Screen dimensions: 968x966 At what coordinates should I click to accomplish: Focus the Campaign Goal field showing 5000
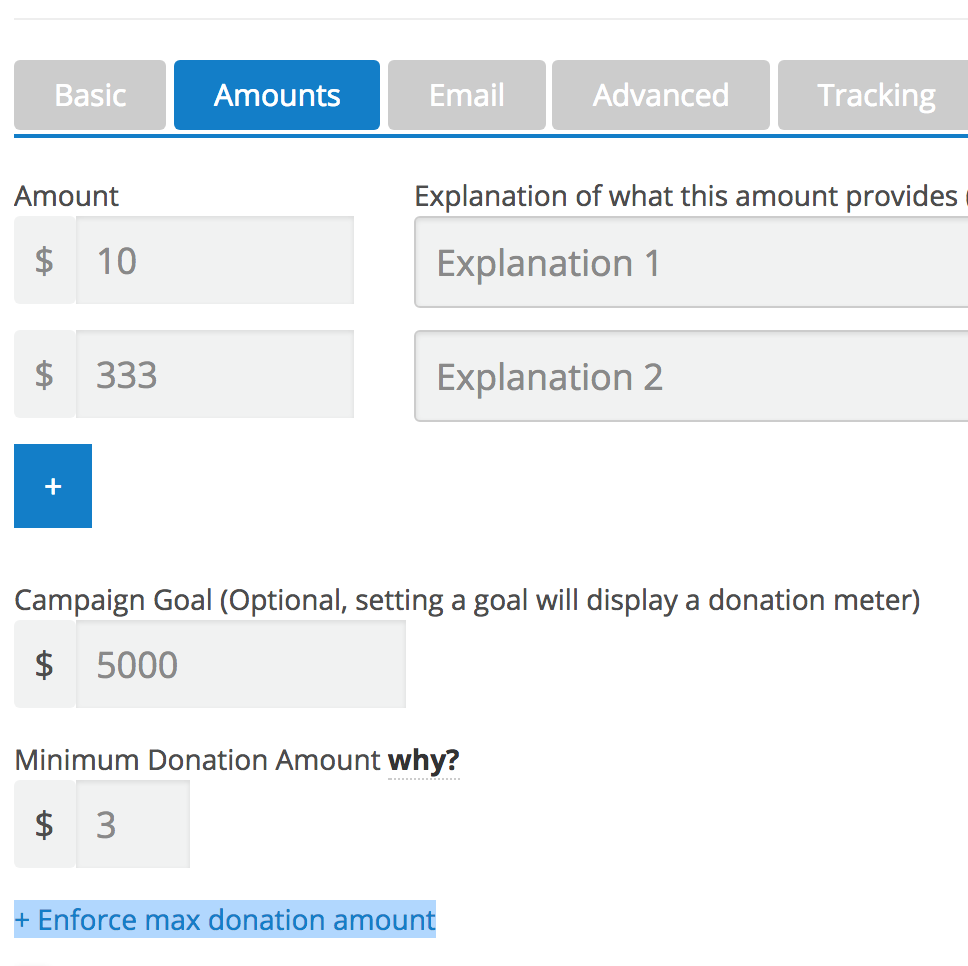[x=240, y=665]
